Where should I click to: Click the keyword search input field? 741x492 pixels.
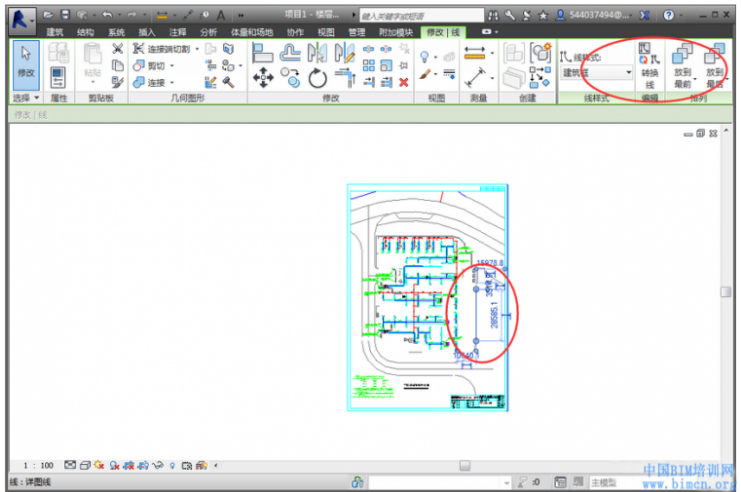(421, 16)
